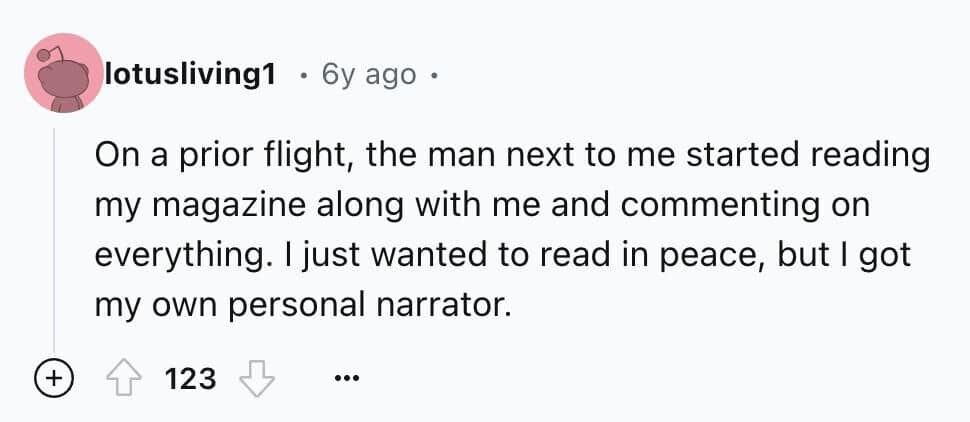Click the dot after the "6y ago" timestamp
Viewport: 970px width, 422px height.
(435, 76)
